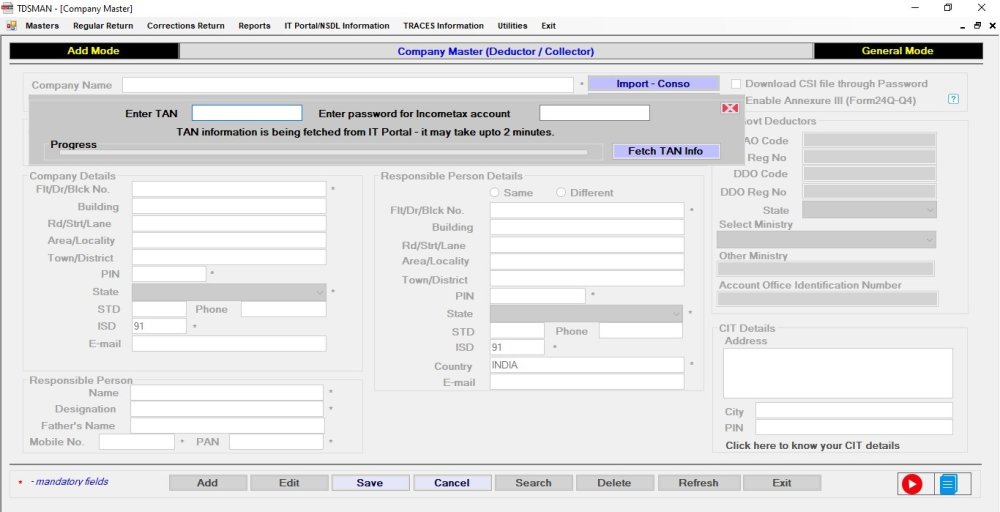Close the TAN fetch popup
The height and width of the screenshot is (512, 1000).
[730, 108]
